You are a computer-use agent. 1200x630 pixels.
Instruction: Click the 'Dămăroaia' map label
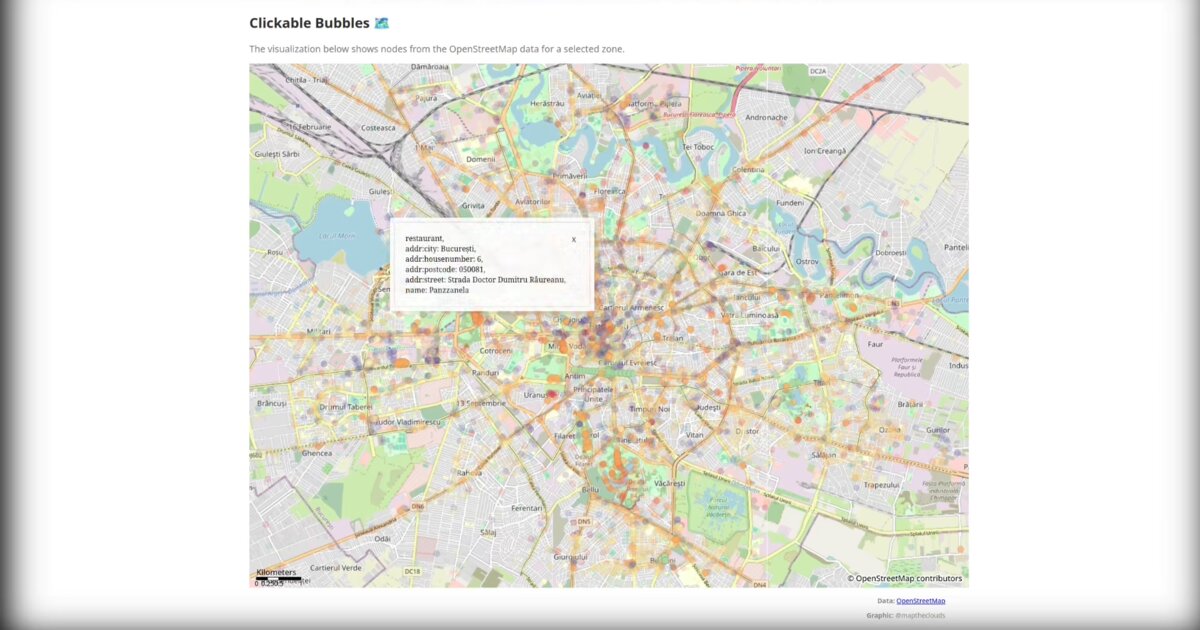click(x=430, y=67)
